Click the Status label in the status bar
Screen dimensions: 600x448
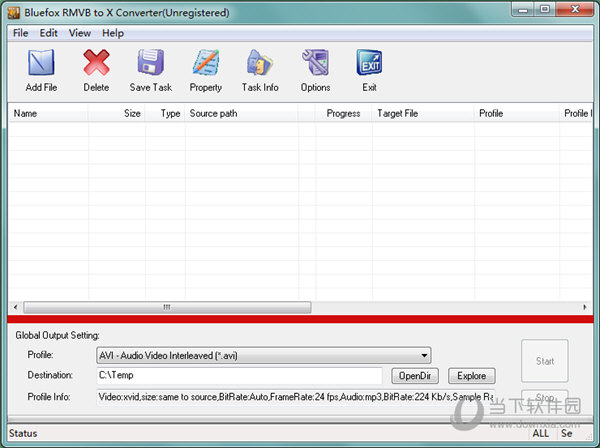[23, 433]
